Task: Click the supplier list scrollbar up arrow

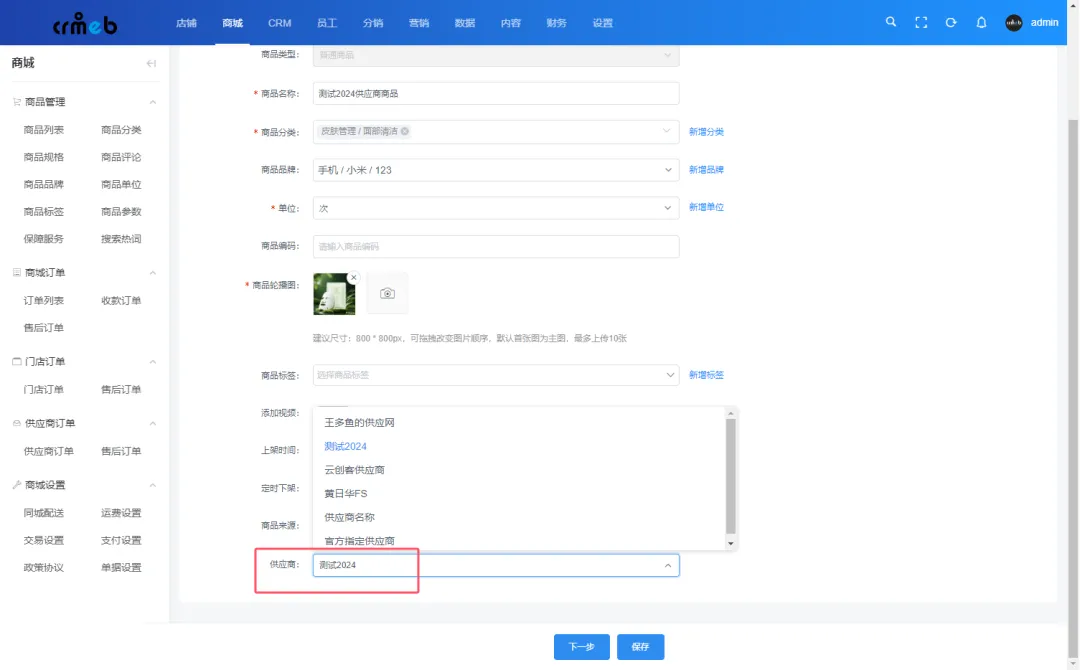Action: tap(731, 413)
